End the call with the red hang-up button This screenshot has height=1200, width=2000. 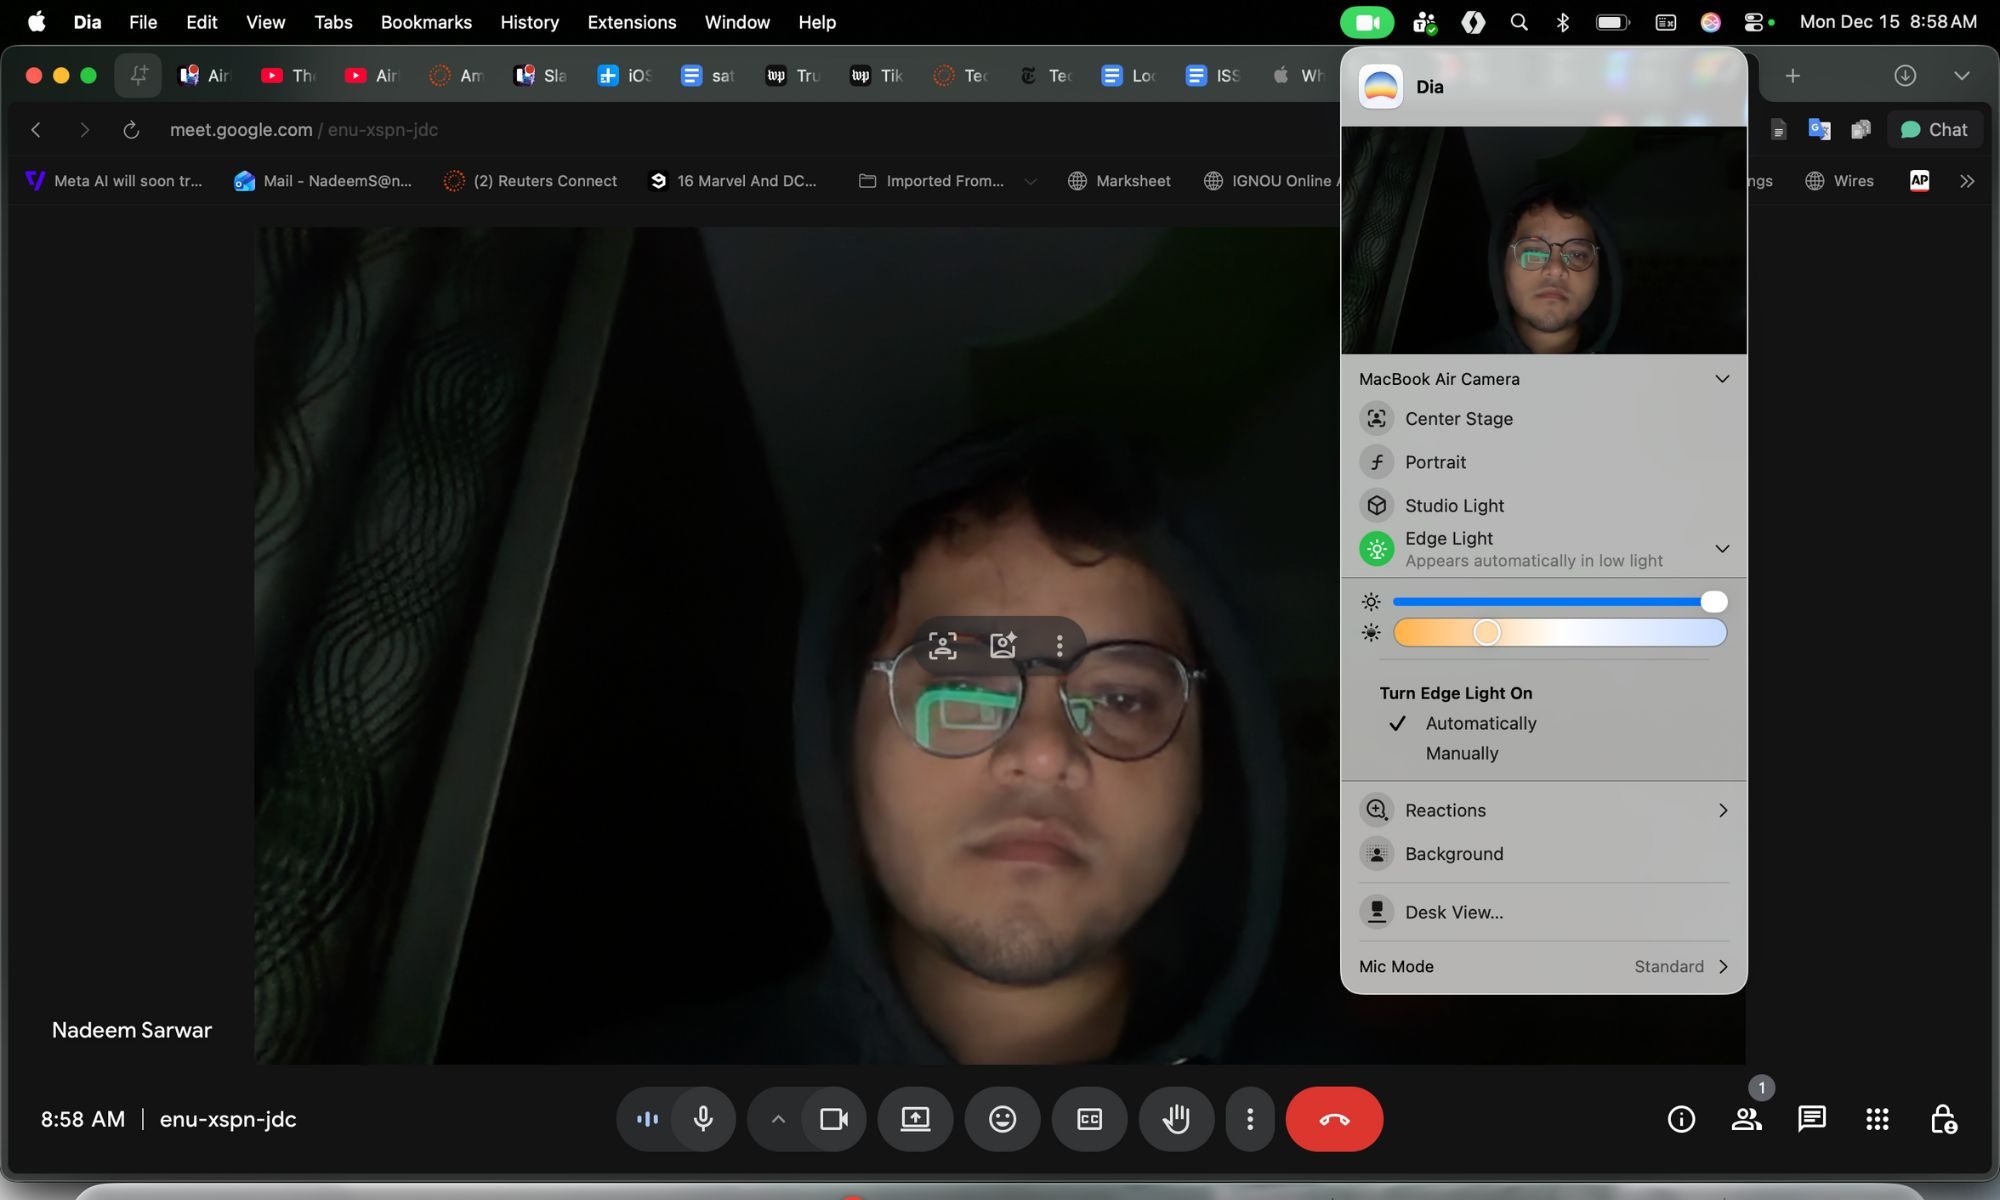coord(1334,1119)
